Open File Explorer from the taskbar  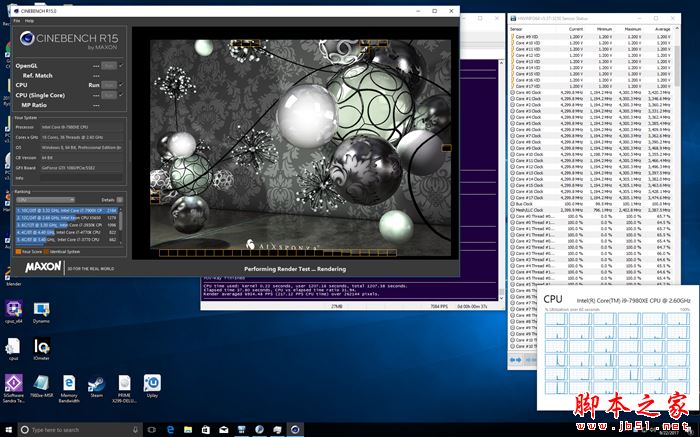click(x=188, y=430)
